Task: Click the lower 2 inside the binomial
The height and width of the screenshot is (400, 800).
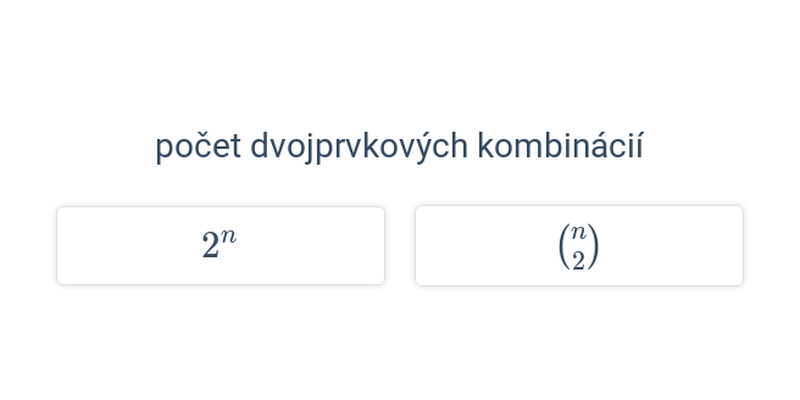Action: point(578,261)
